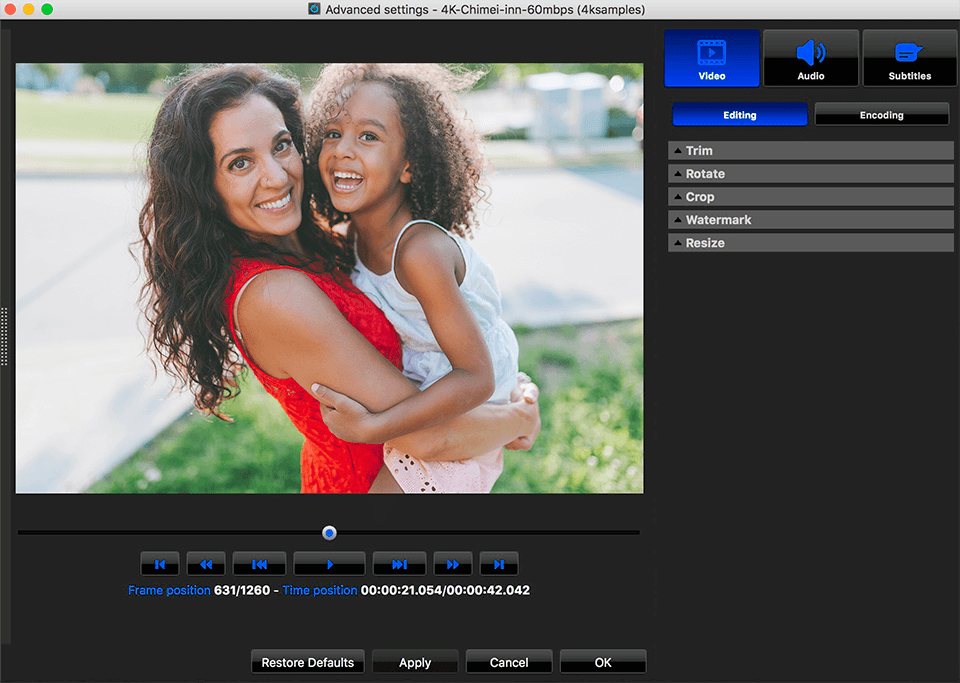
Task: Jump to the first frame
Action: coord(160,563)
